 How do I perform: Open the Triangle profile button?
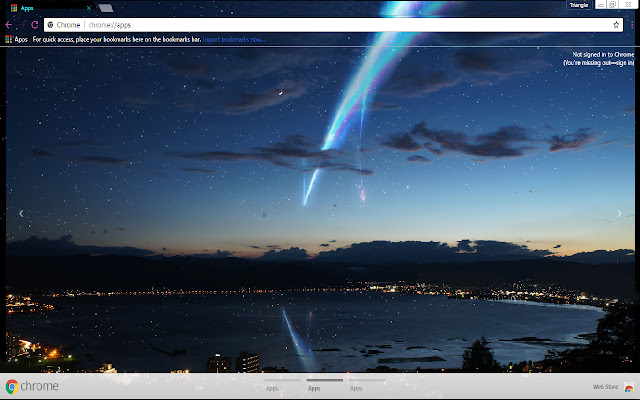[x=578, y=6]
